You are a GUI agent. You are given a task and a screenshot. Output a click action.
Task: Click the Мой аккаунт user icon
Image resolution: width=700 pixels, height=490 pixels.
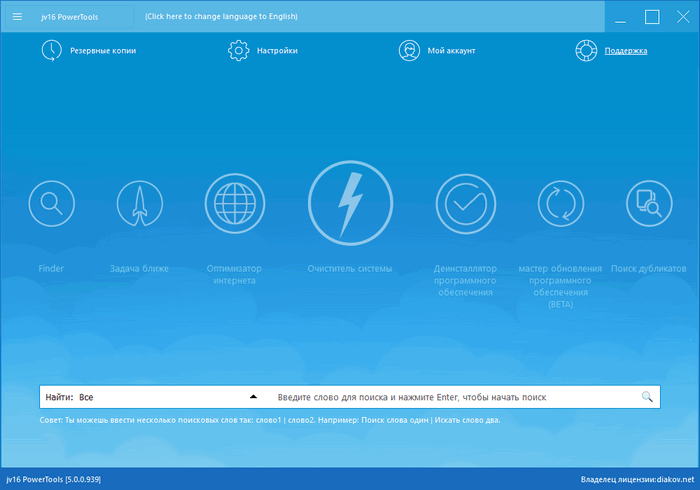coord(409,50)
